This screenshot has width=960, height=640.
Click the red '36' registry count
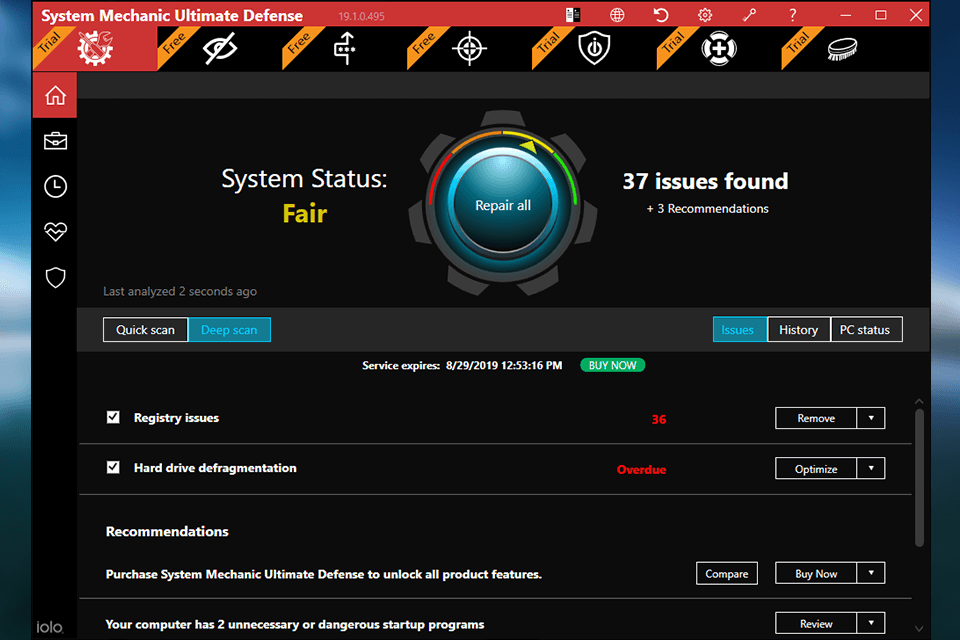[659, 420]
